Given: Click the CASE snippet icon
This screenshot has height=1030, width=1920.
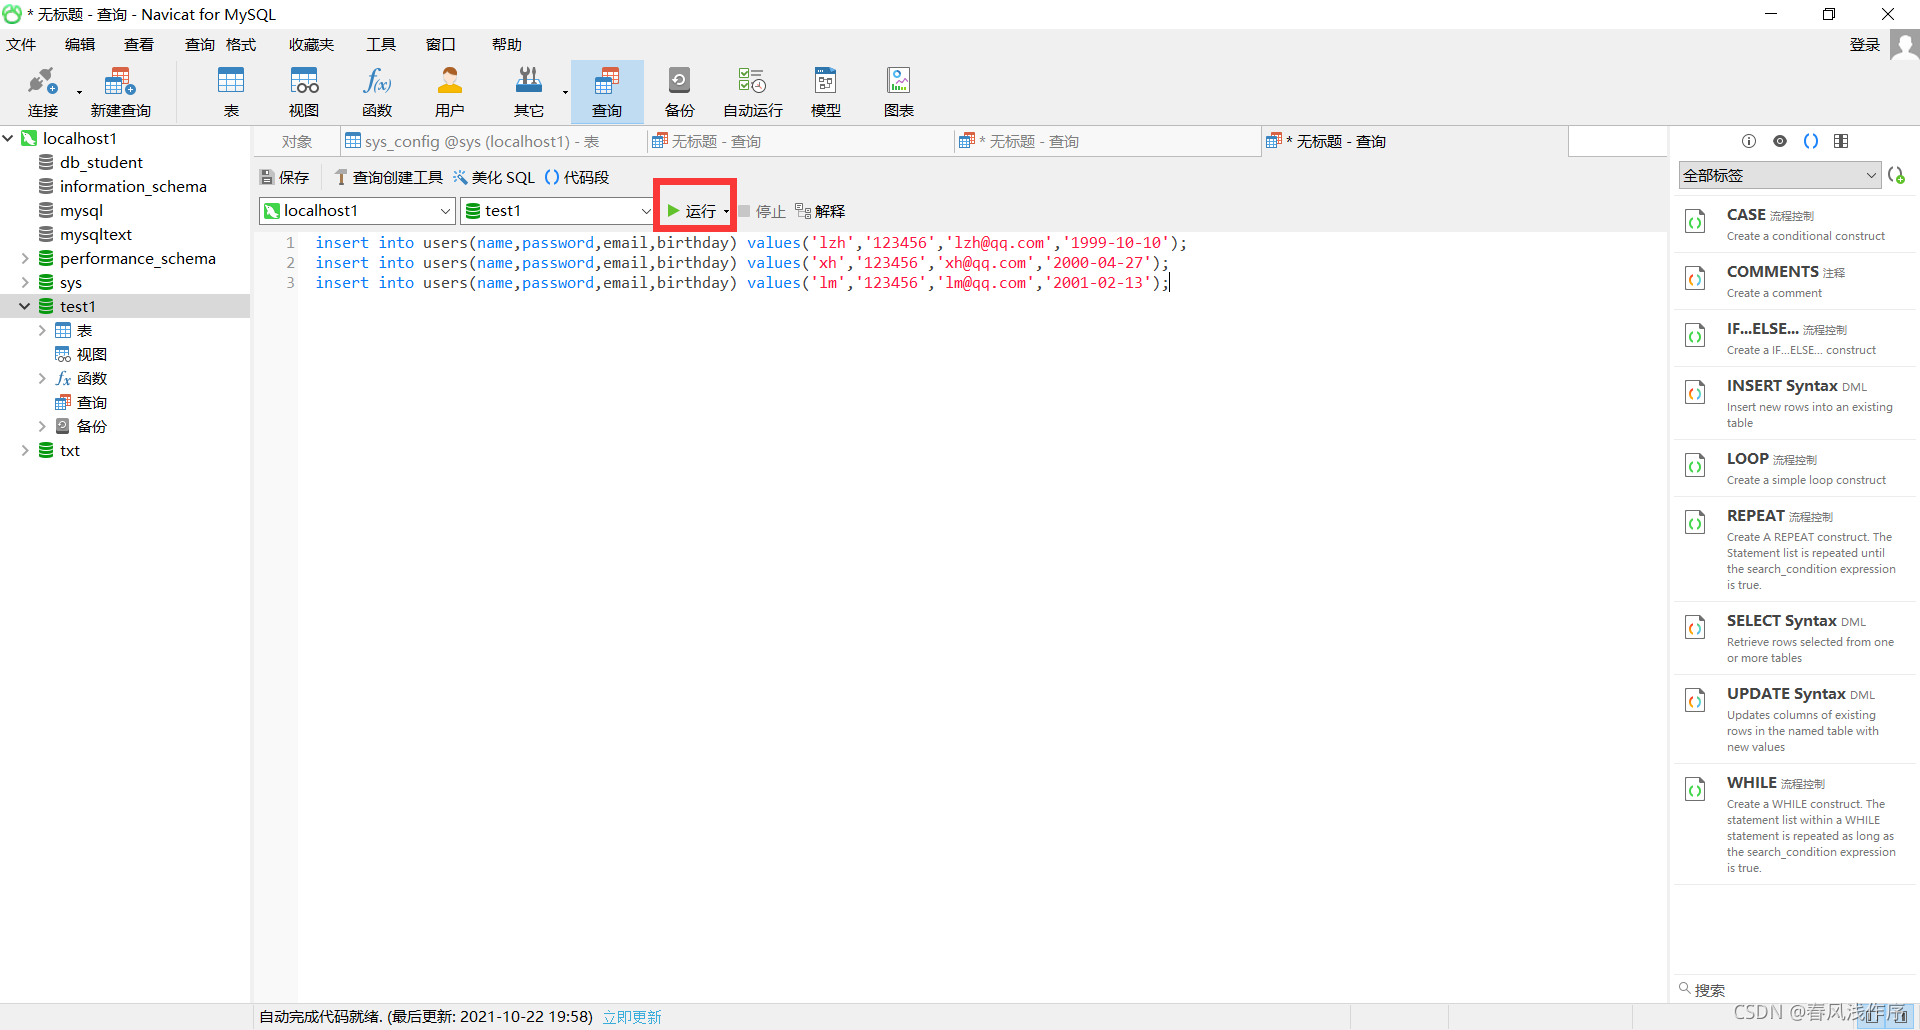Looking at the screenshot, I should pos(1695,222).
